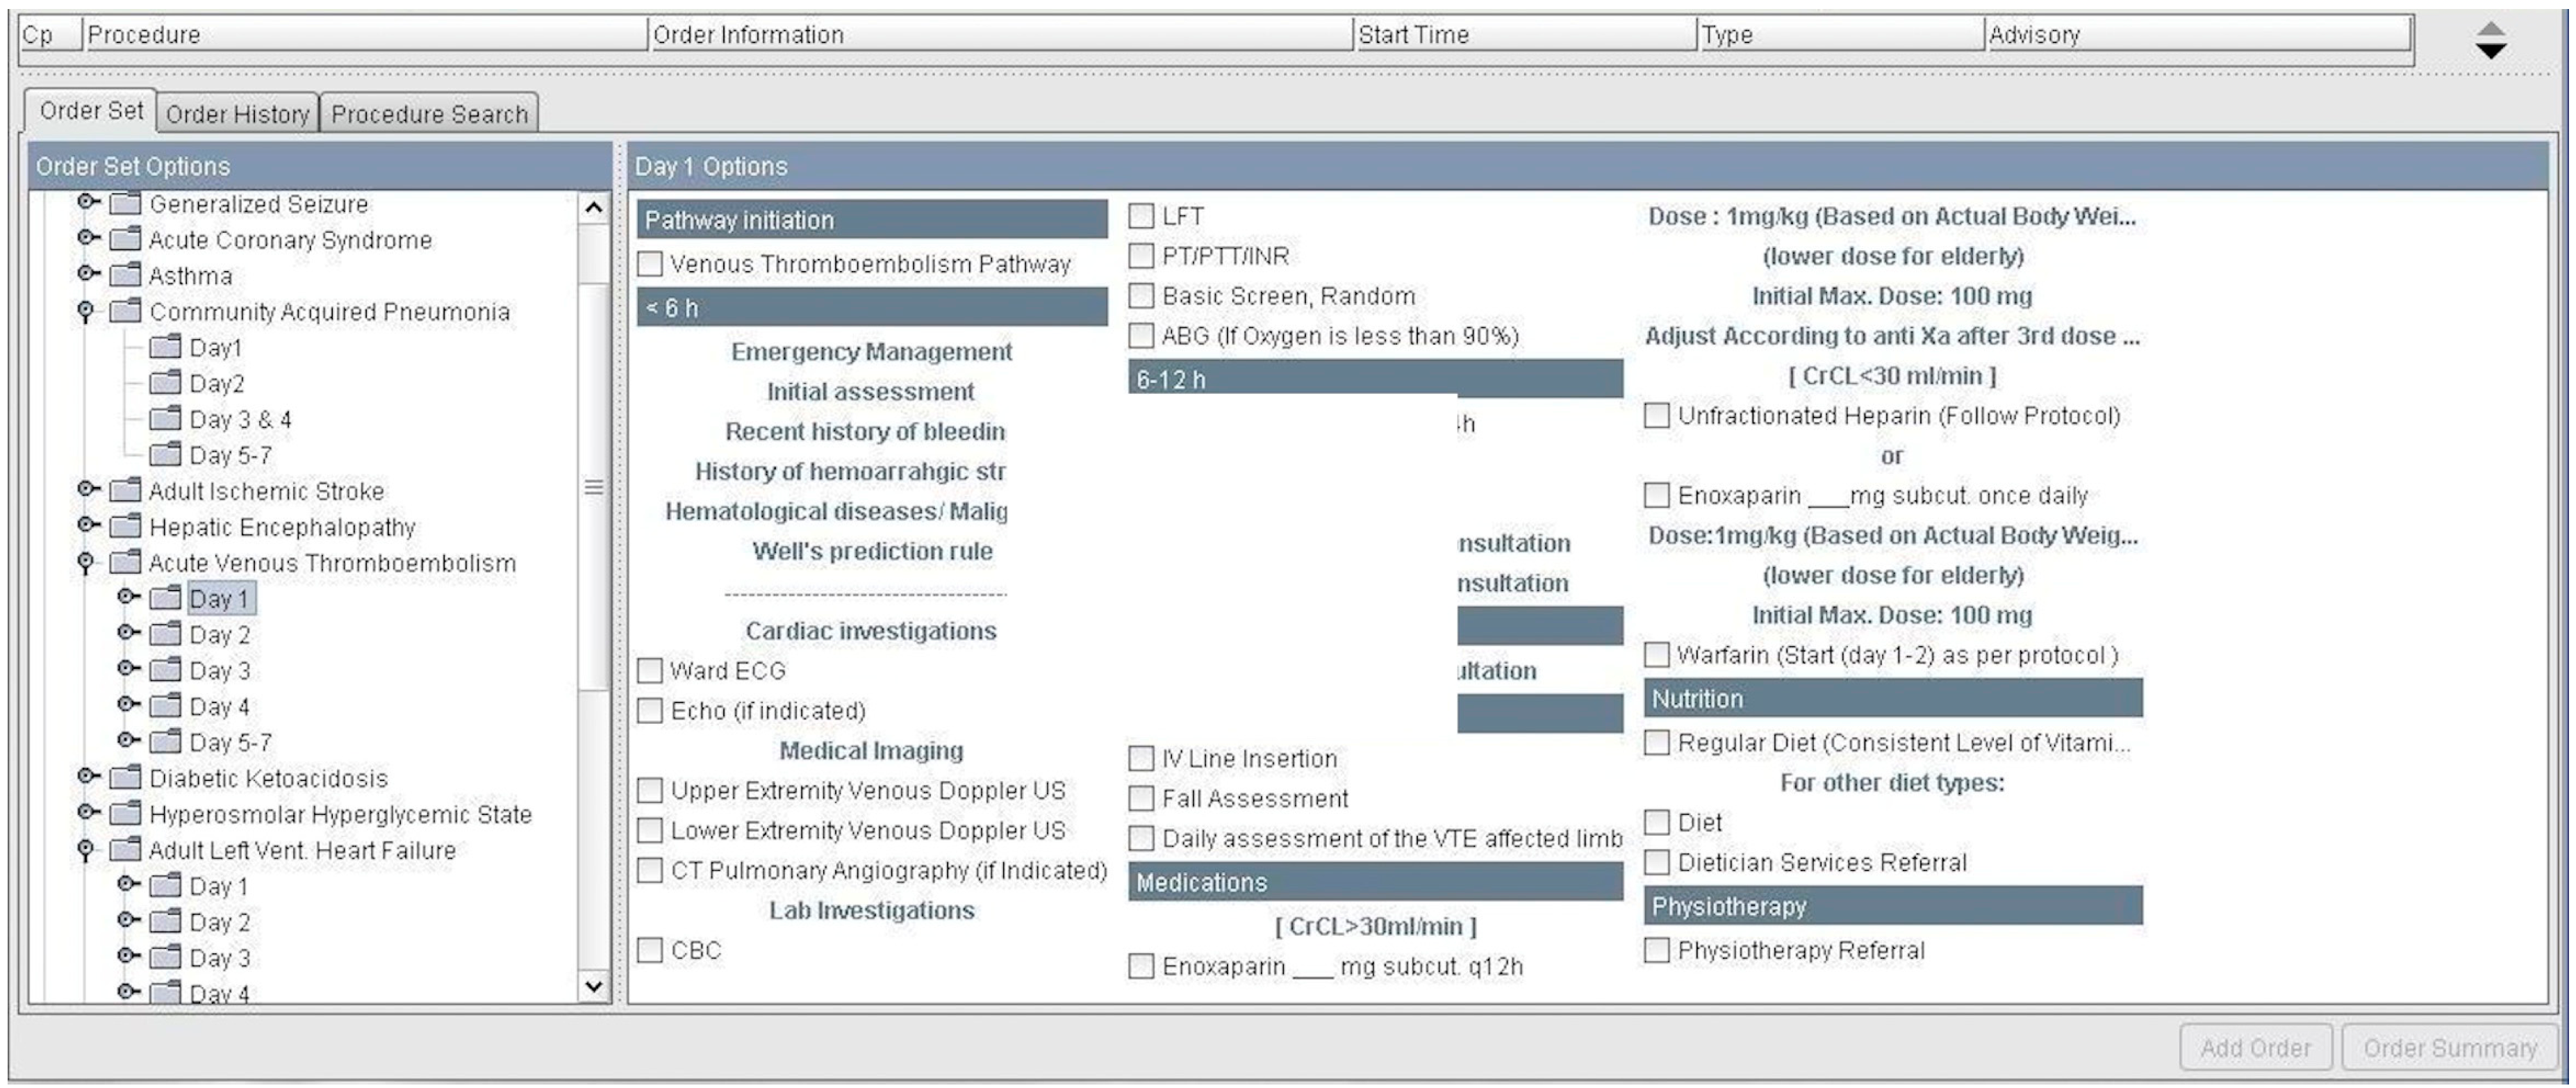Click the Hepatic Encephalopathy folder icon
This screenshot has height=1088, width=2576.
(x=125, y=527)
